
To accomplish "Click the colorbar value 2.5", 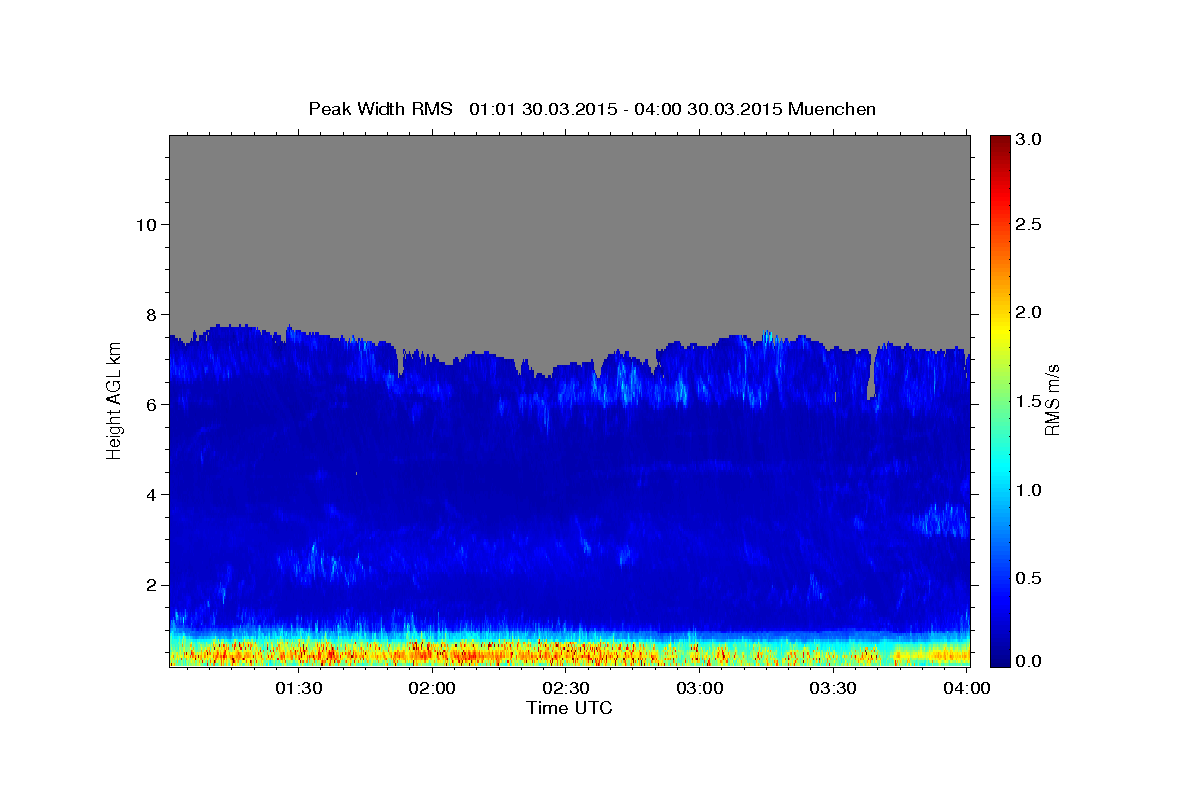I will [1029, 224].
